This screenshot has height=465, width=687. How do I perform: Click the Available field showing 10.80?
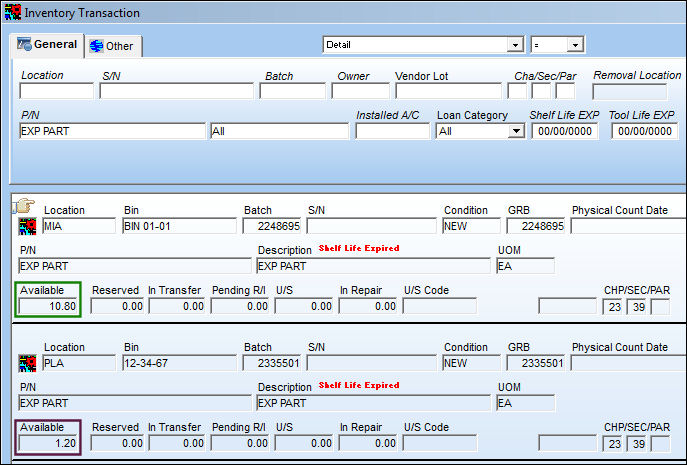point(48,306)
